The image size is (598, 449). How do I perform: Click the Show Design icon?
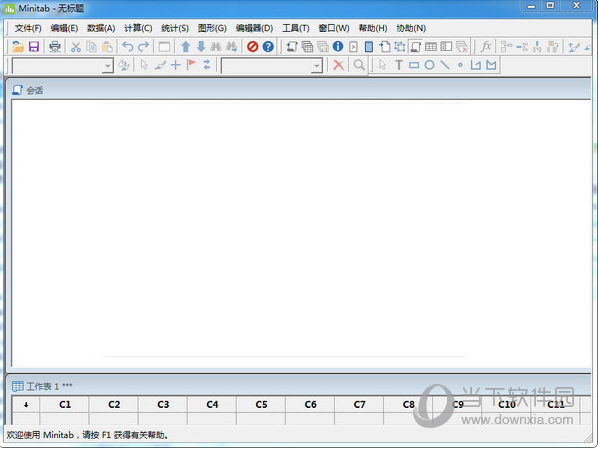coord(400,47)
